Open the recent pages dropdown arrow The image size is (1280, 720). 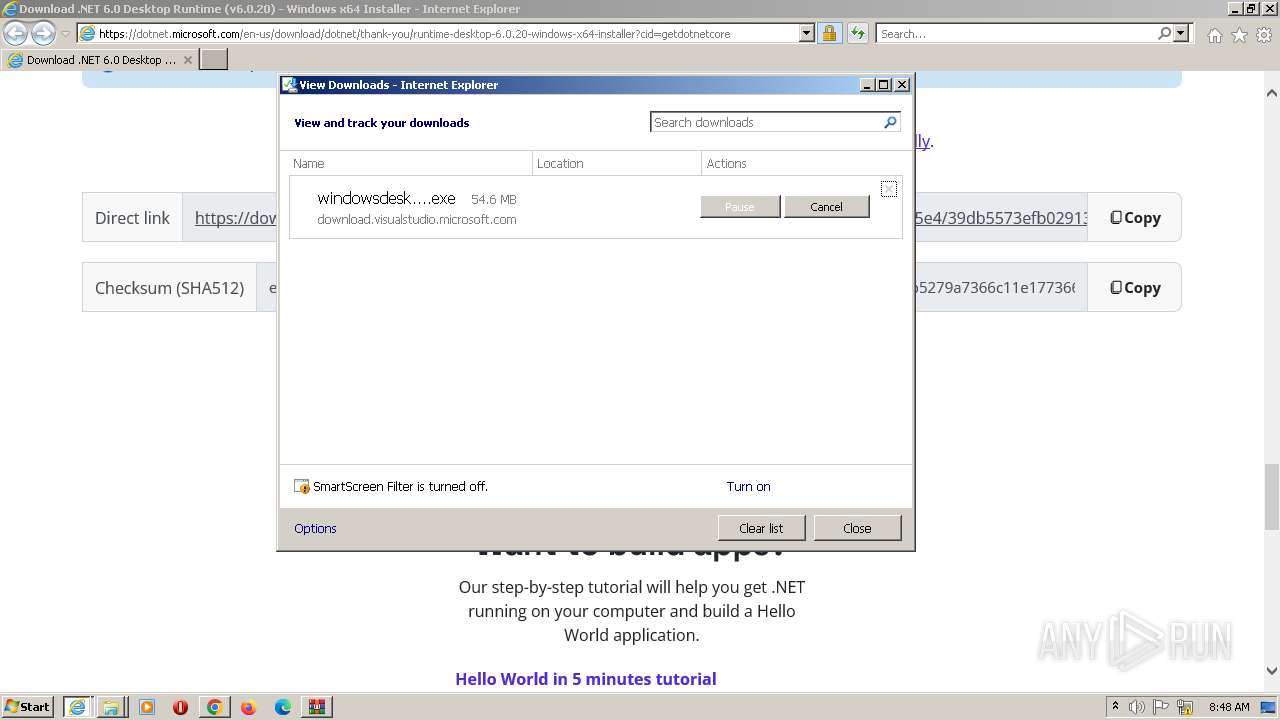[66, 34]
